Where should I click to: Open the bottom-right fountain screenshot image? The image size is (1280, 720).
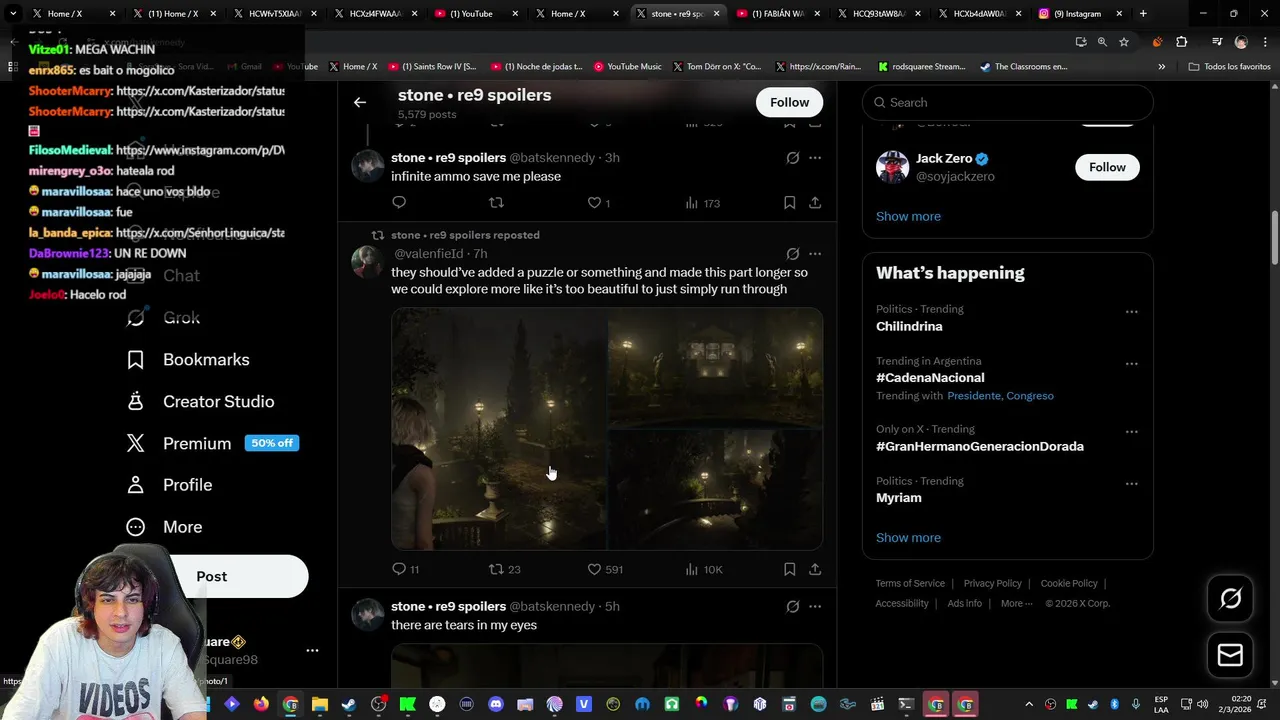[715, 489]
